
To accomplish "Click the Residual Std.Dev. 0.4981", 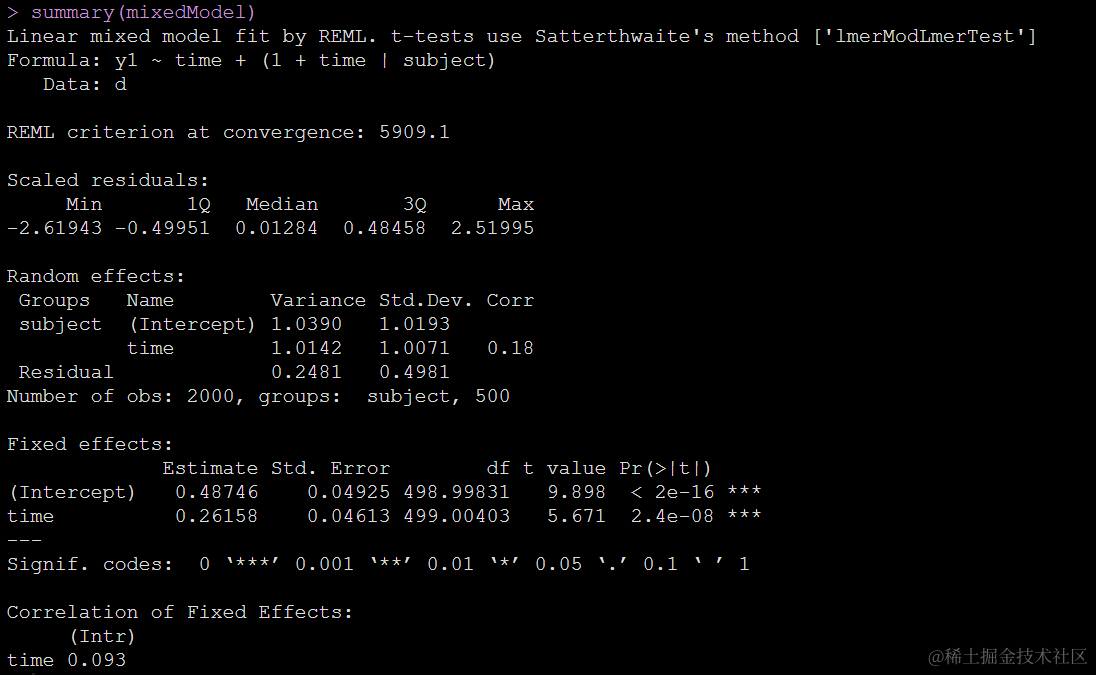I will tap(414, 372).
